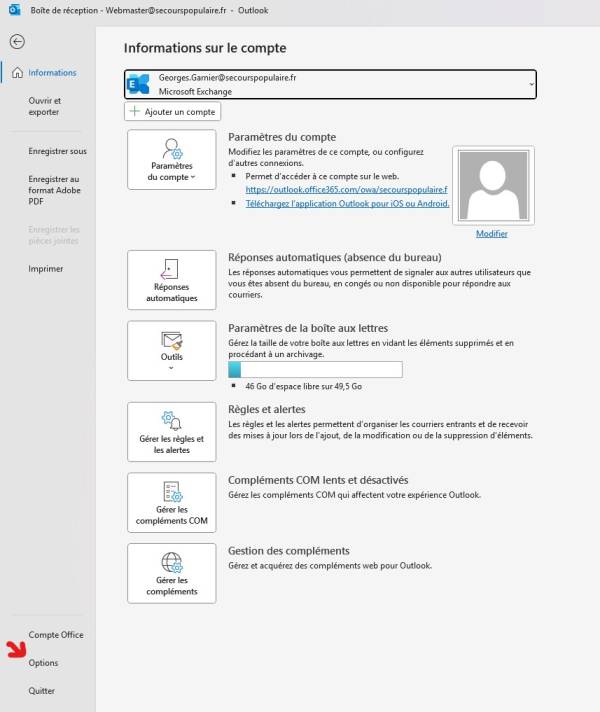This screenshot has height=712, width=600.
Task: Open Compte Office page
Action: point(56,635)
